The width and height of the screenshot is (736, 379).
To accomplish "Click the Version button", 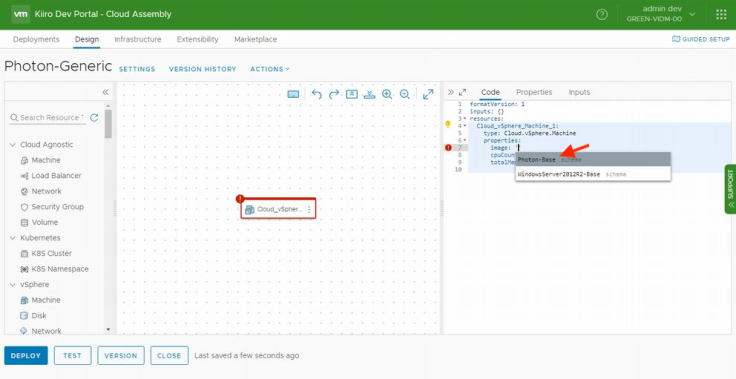I will 121,356.
